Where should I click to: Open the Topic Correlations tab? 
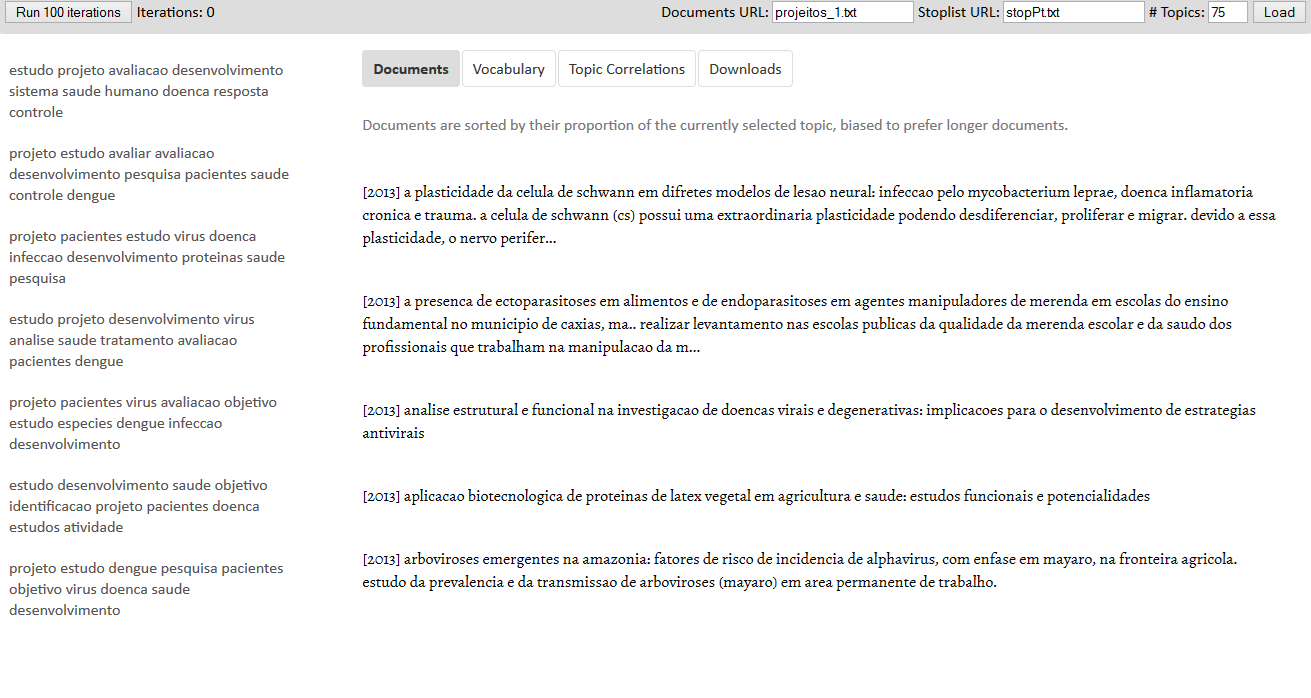coord(626,69)
